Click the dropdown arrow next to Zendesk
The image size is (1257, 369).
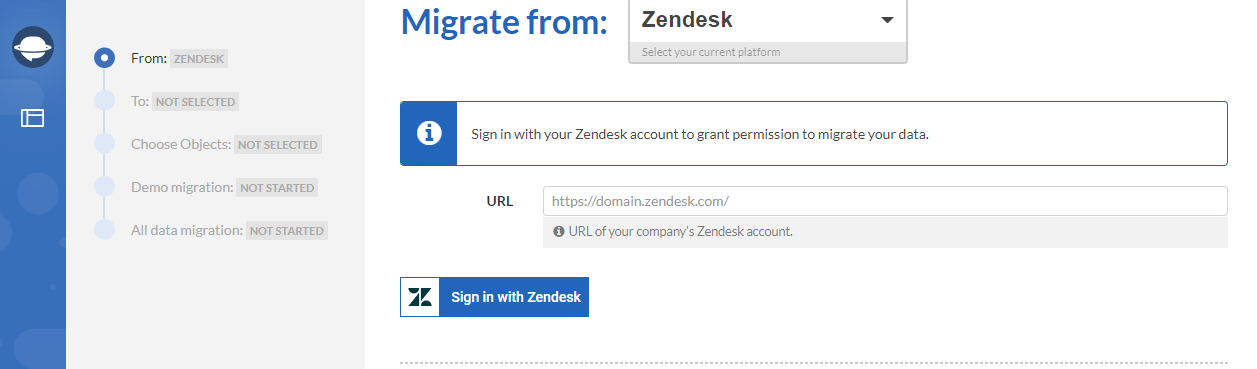pos(886,20)
